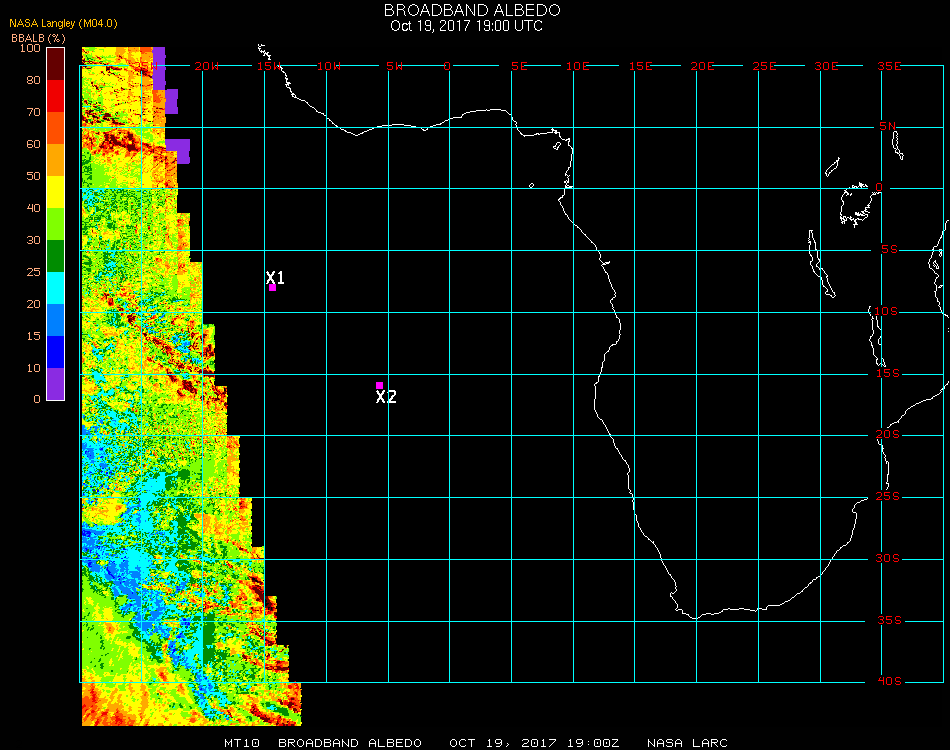The height and width of the screenshot is (750, 950).
Task: Click the 35S latitude label
Action: [x=889, y=620]
